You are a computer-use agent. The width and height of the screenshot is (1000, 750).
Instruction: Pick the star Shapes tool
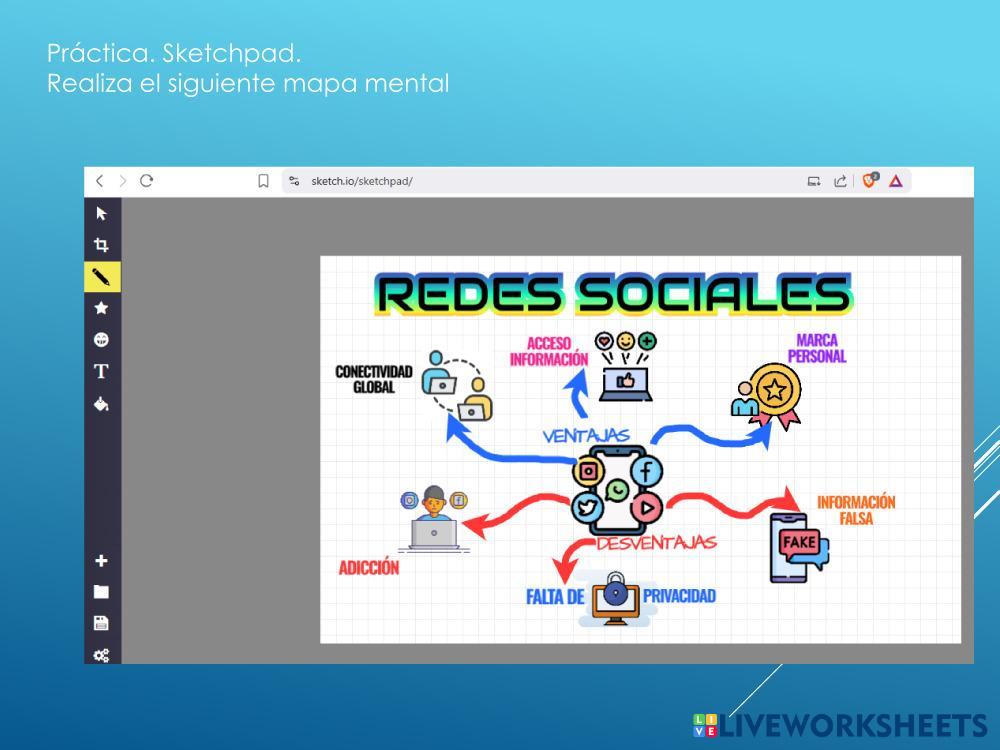101,308
